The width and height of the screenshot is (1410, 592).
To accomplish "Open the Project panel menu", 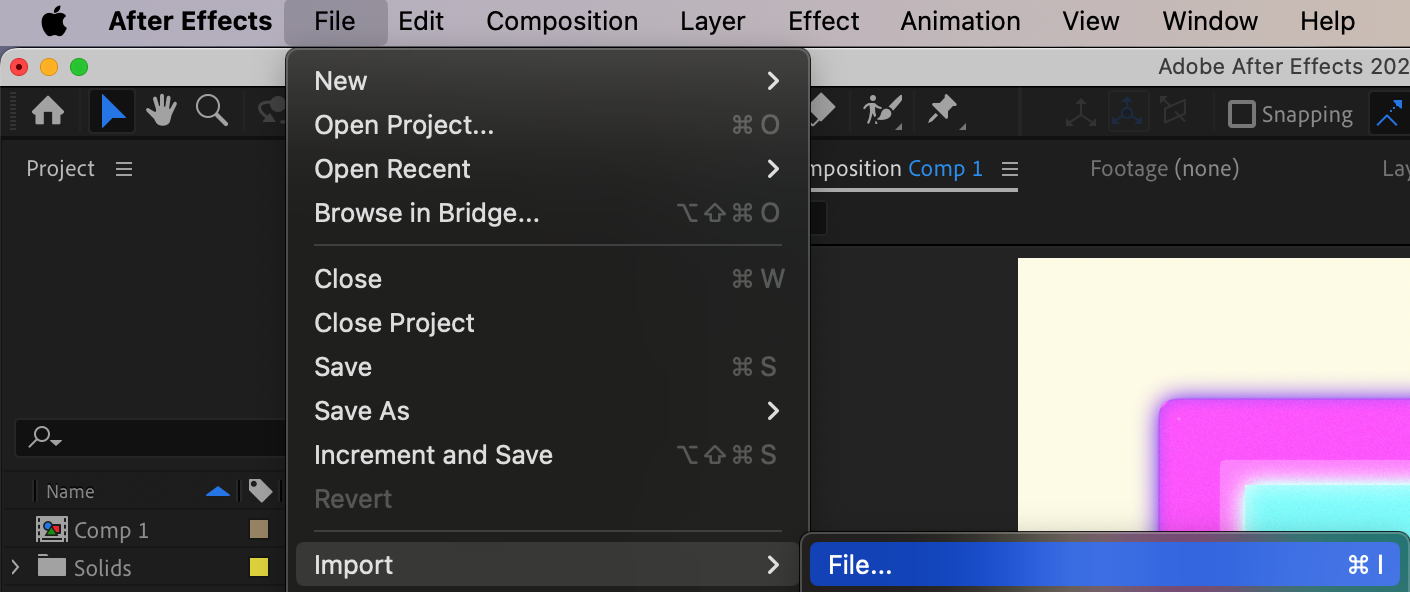I will (x=124, y=169).
